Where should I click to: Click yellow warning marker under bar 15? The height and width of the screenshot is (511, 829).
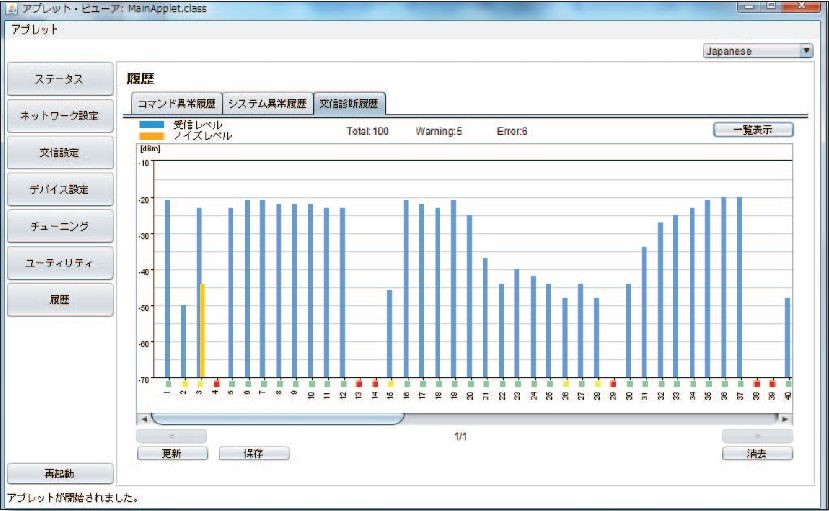391,383
